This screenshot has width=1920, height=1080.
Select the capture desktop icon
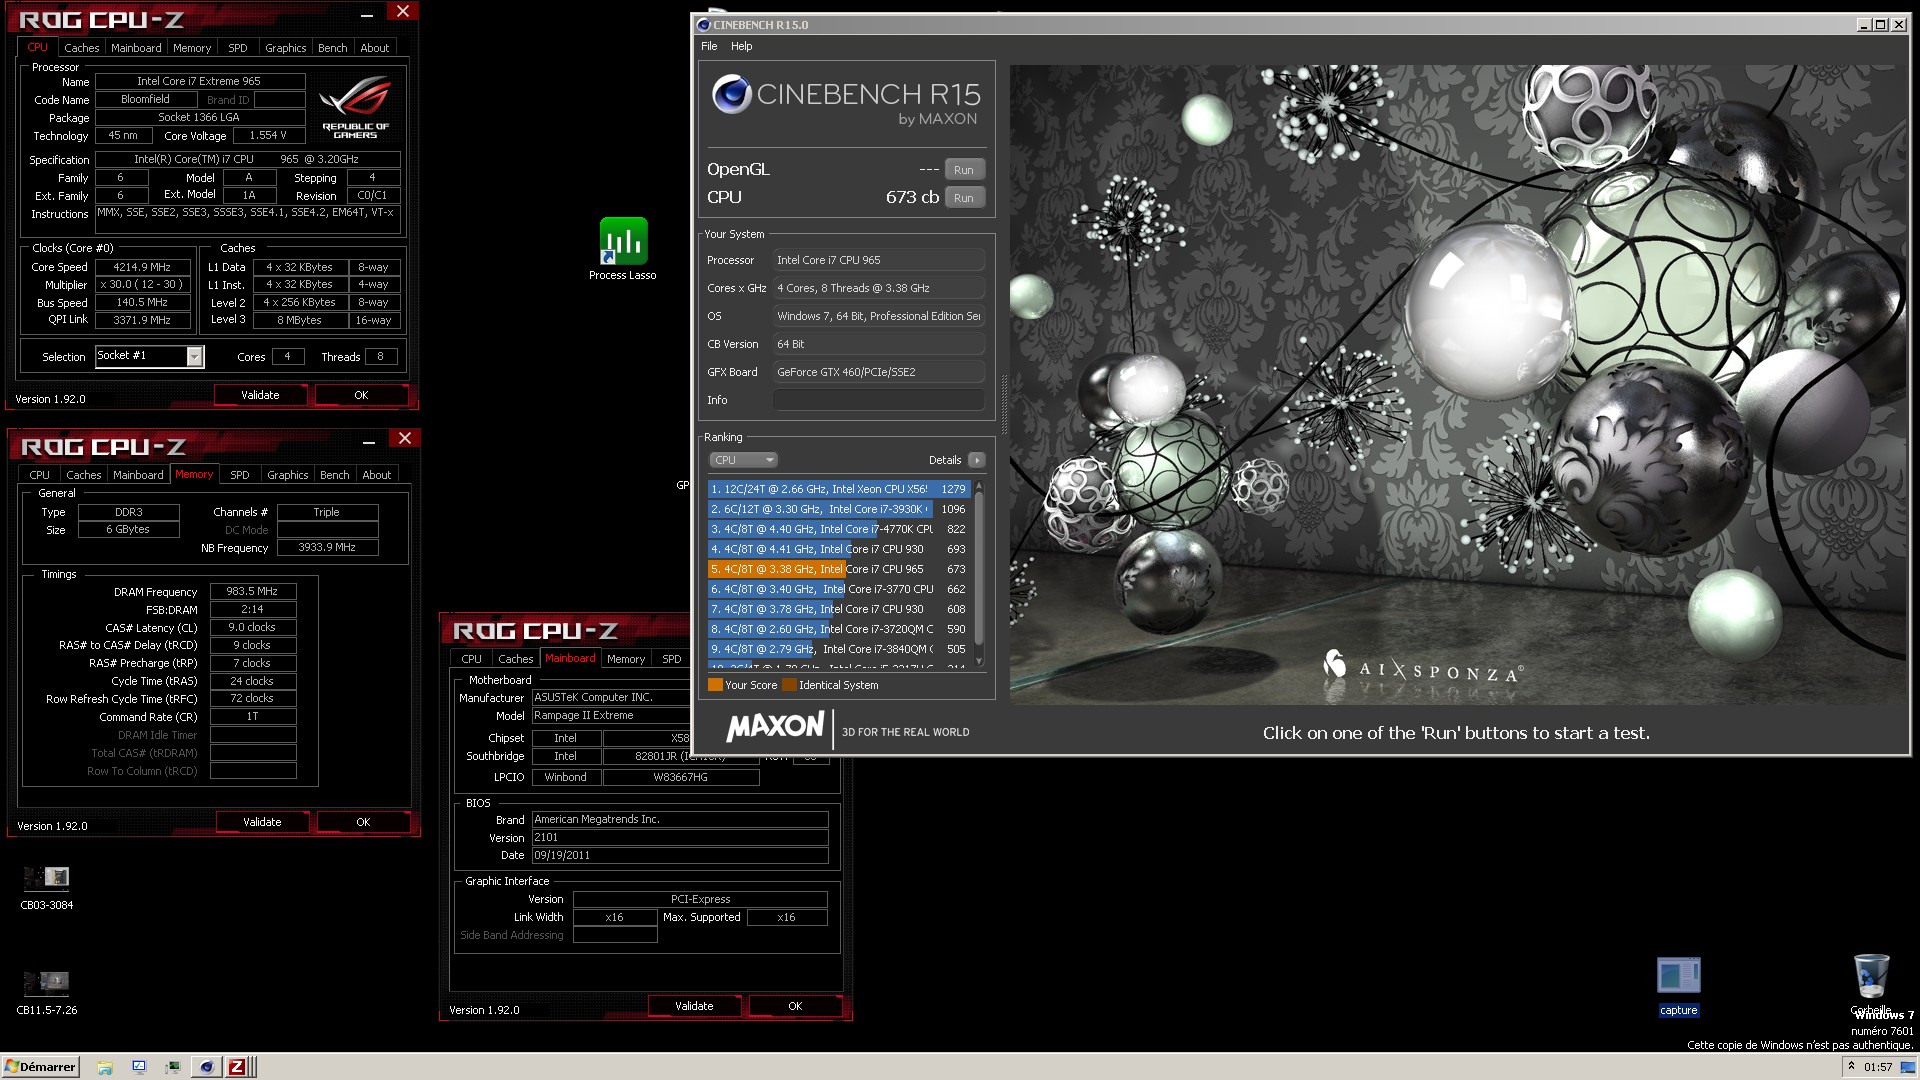pos(1678,986)
